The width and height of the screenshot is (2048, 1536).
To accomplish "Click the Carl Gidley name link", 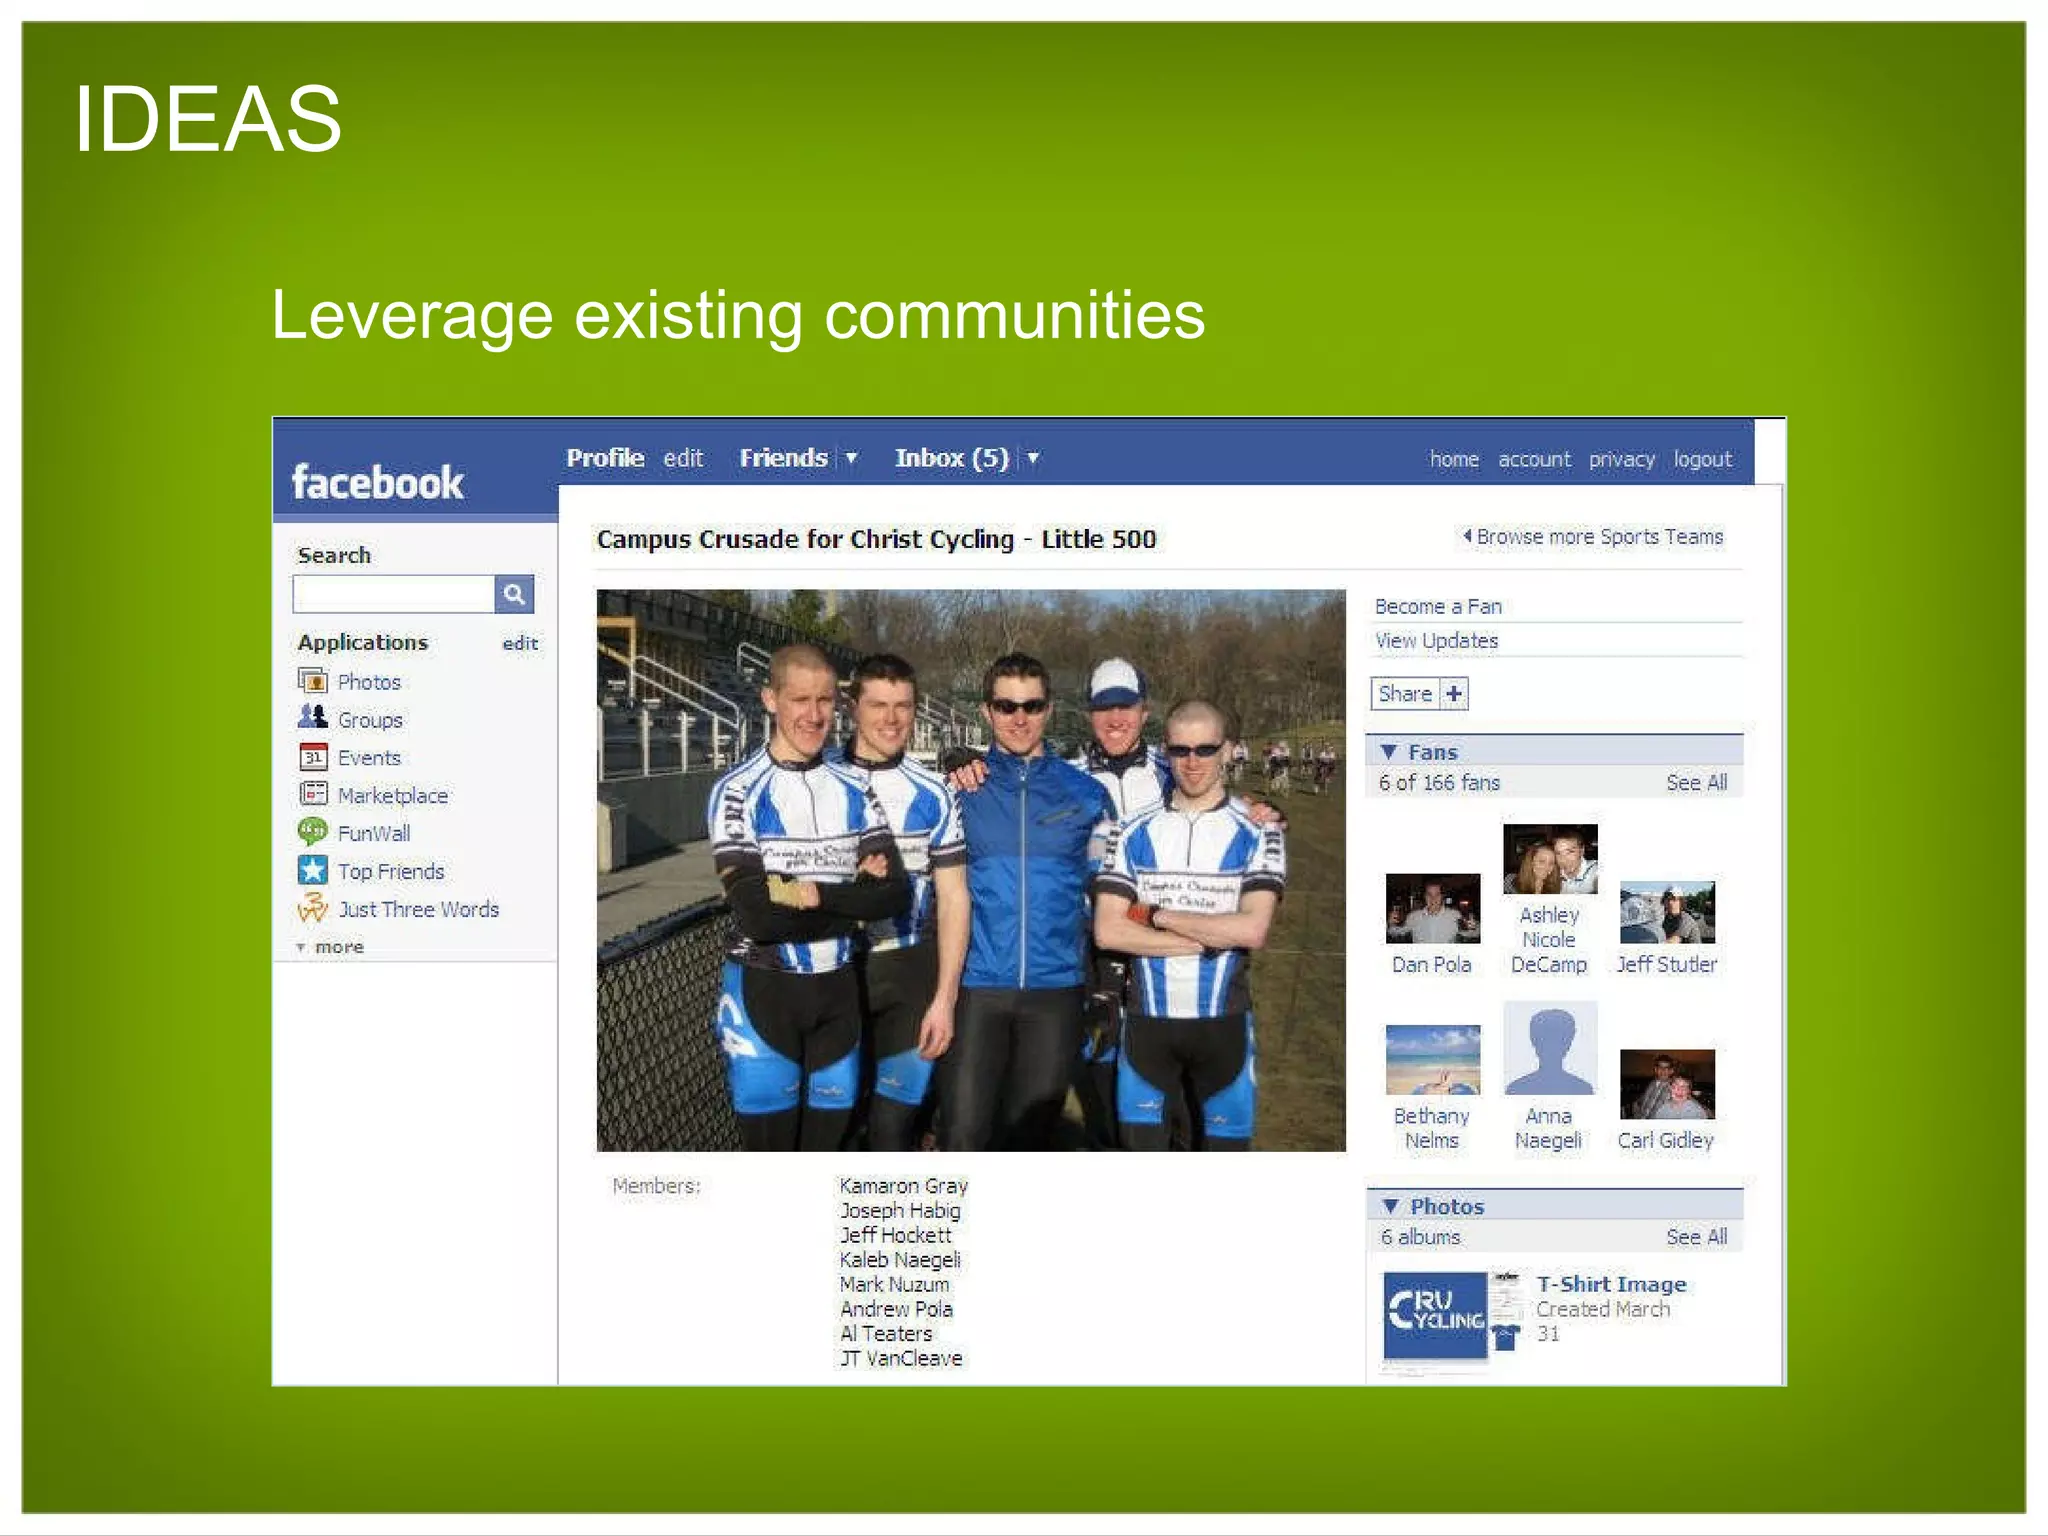I will coord(1666,1140).
